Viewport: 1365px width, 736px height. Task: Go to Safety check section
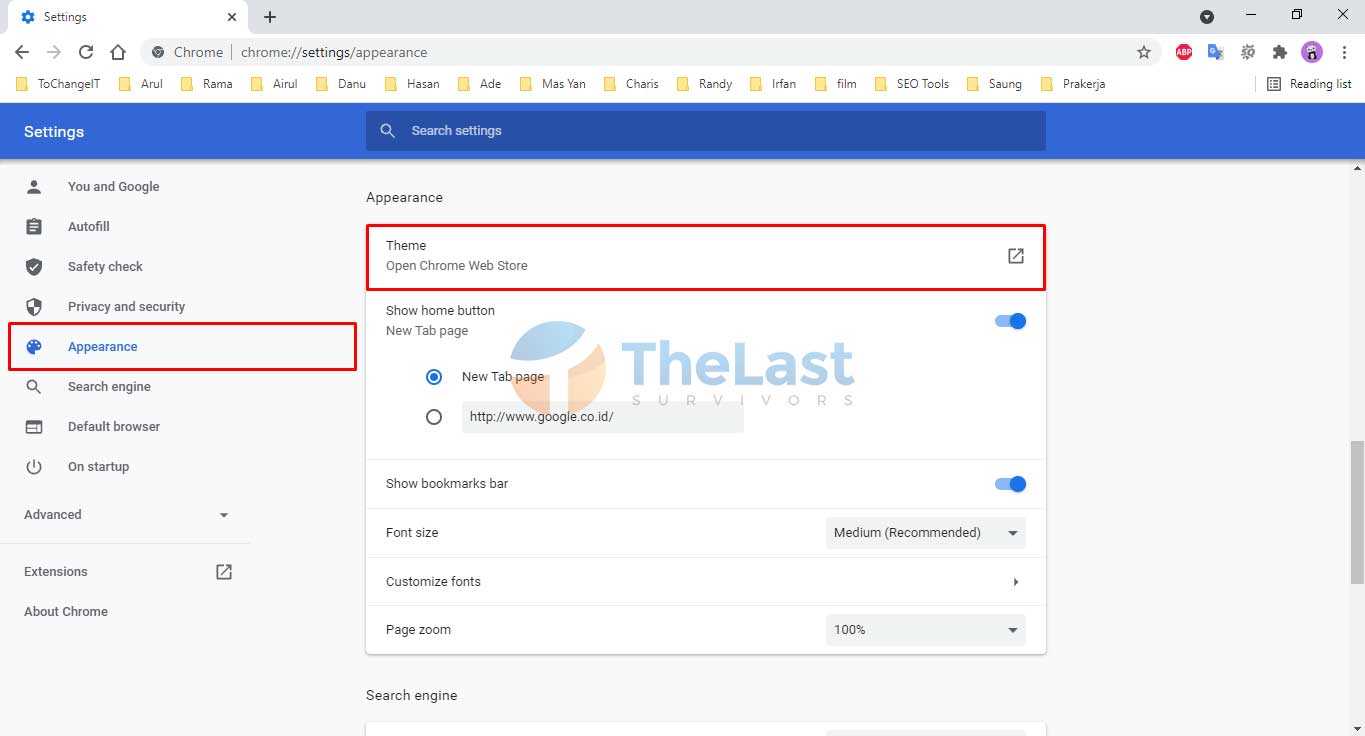105,267
